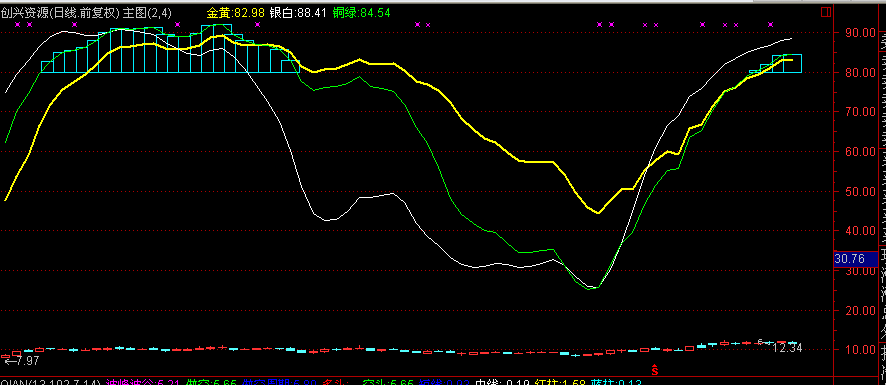The height and width of the screenshot is (385, 886).
Task: Click the 中线 value in bottom bar
Action: 502,382
